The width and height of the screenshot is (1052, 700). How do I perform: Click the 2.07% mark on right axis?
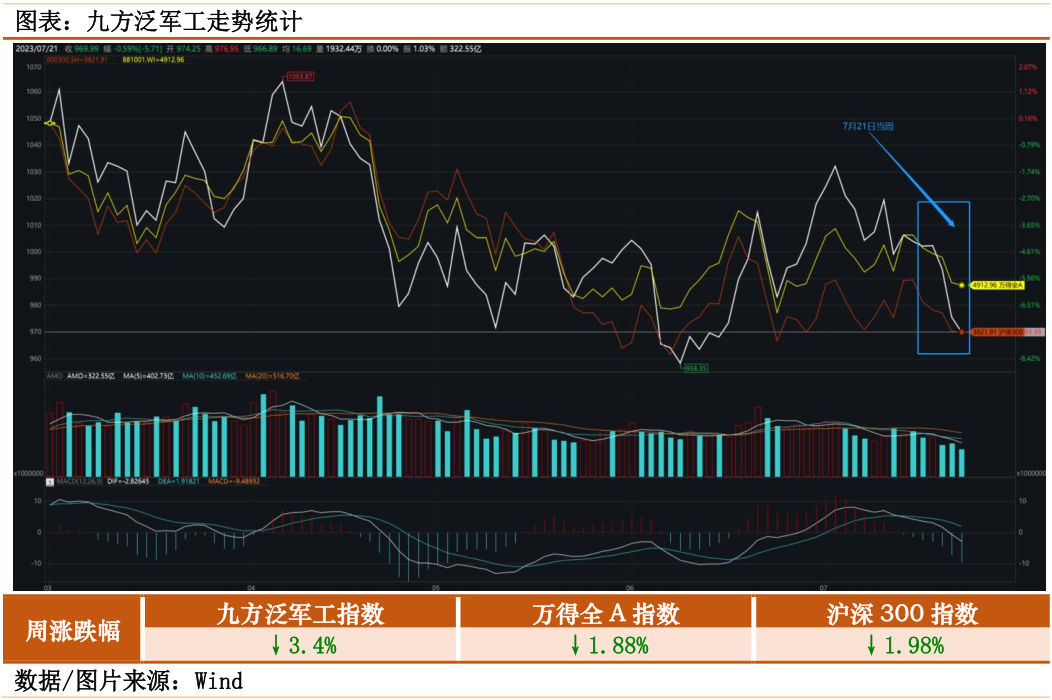pyautogui.click(x=1028, y=67)
